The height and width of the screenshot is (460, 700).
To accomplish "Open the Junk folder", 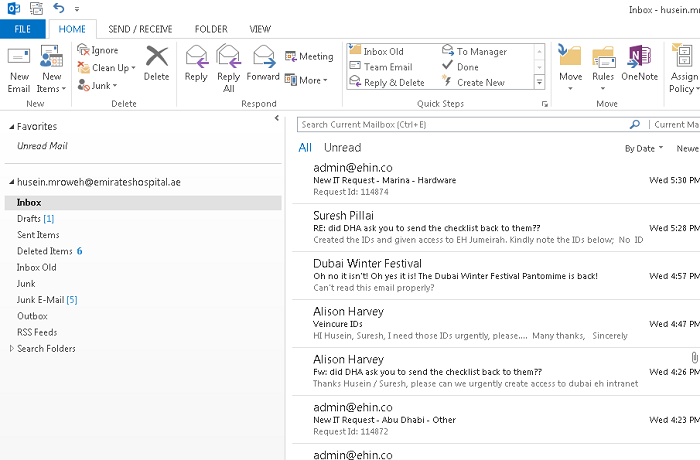I will tap(26, 283).
